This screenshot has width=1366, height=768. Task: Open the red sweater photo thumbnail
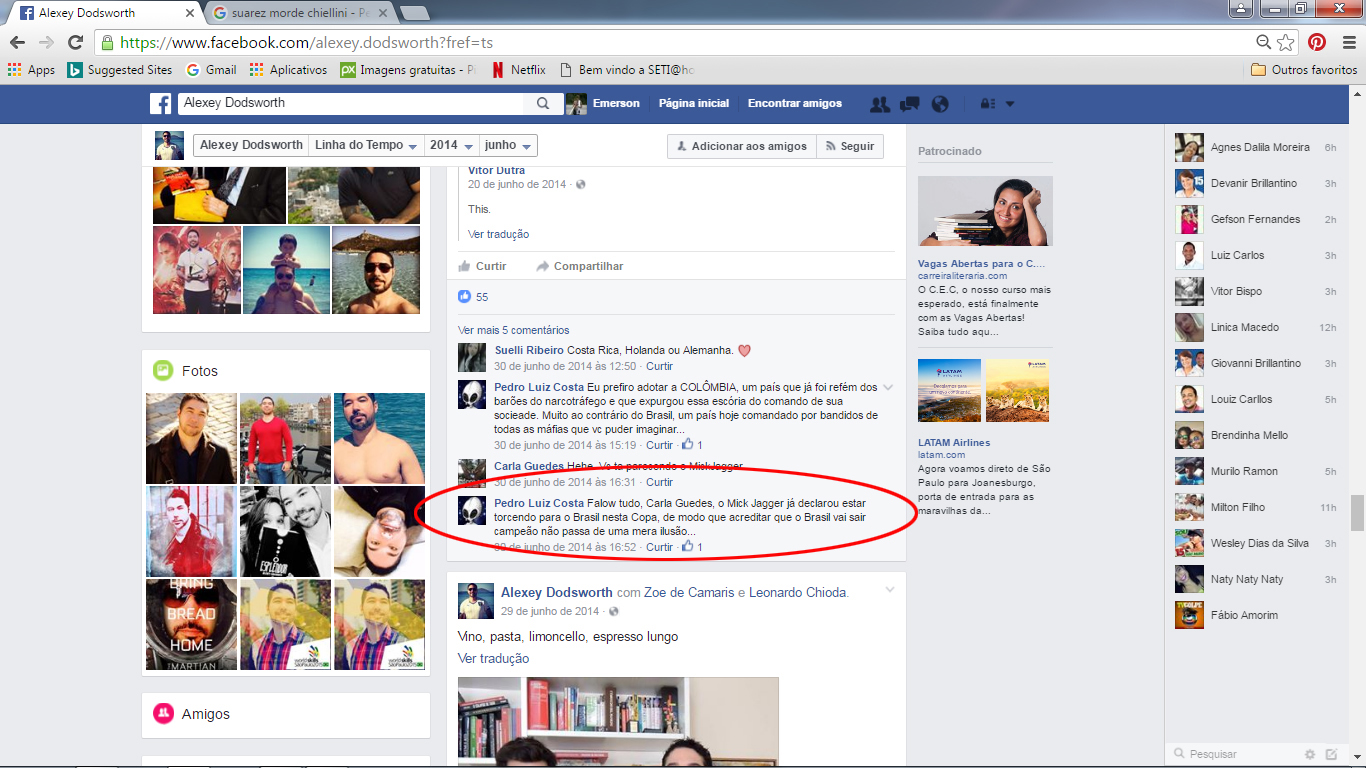pos(285,438)
